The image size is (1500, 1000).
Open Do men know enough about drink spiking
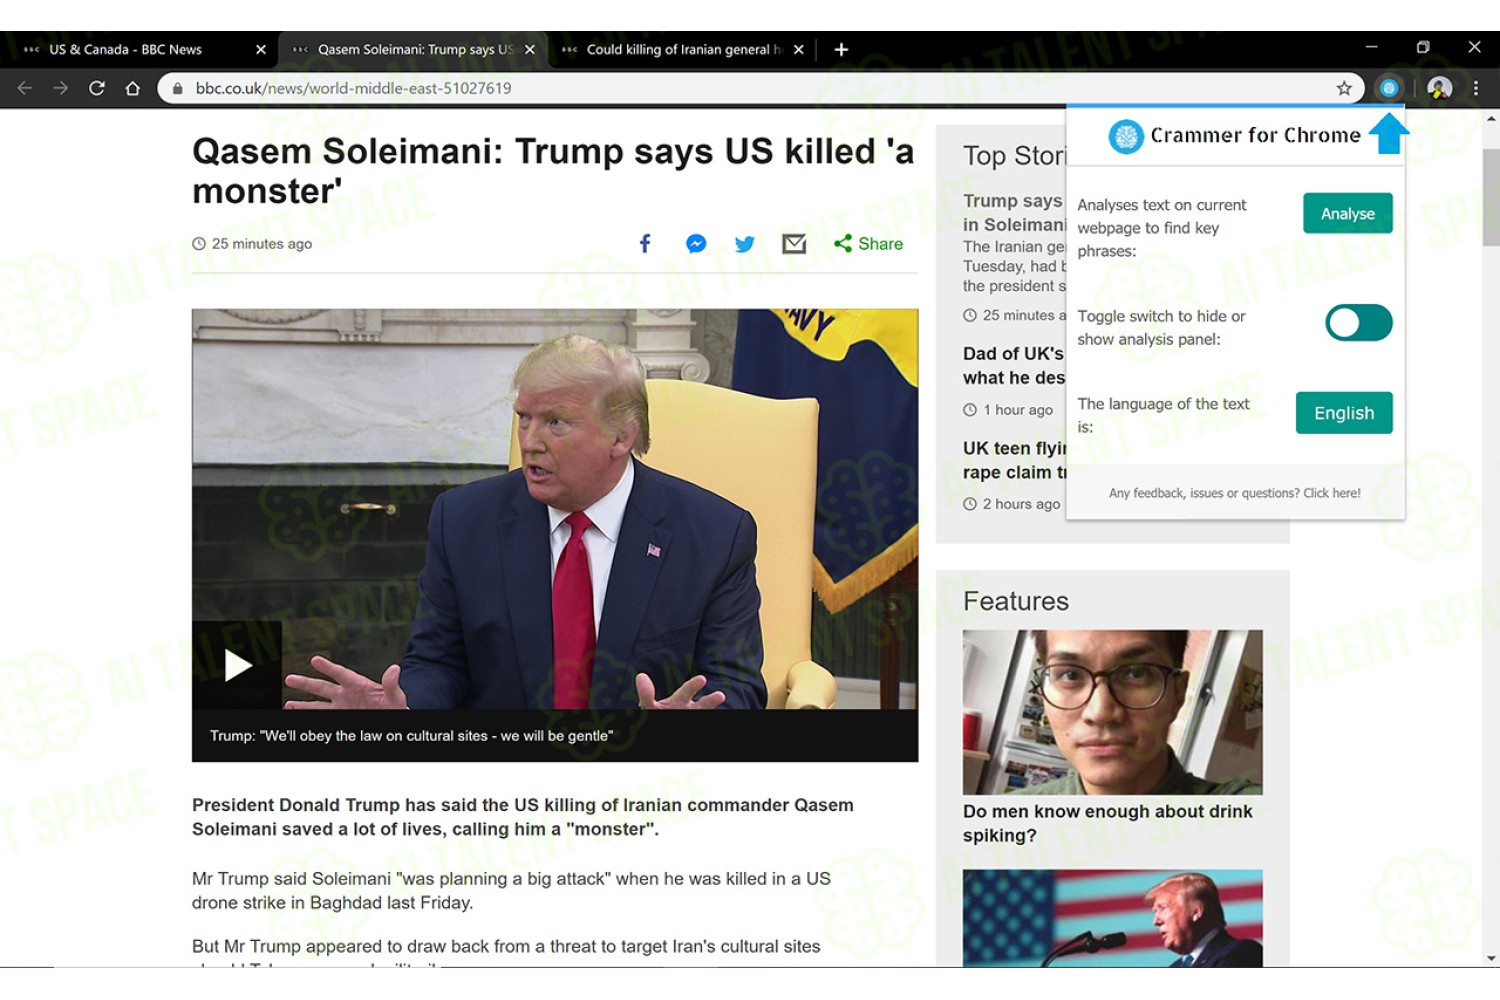[1107, 823]
